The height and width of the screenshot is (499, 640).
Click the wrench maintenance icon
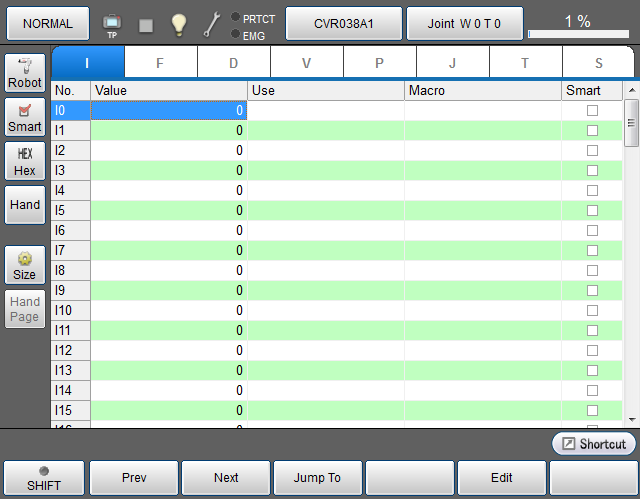[212, 24]
